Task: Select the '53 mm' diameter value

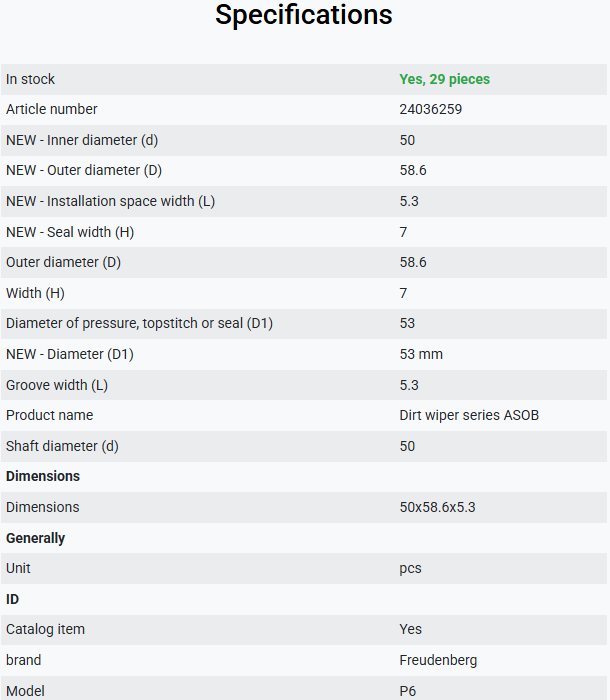Action: (421, 354)
